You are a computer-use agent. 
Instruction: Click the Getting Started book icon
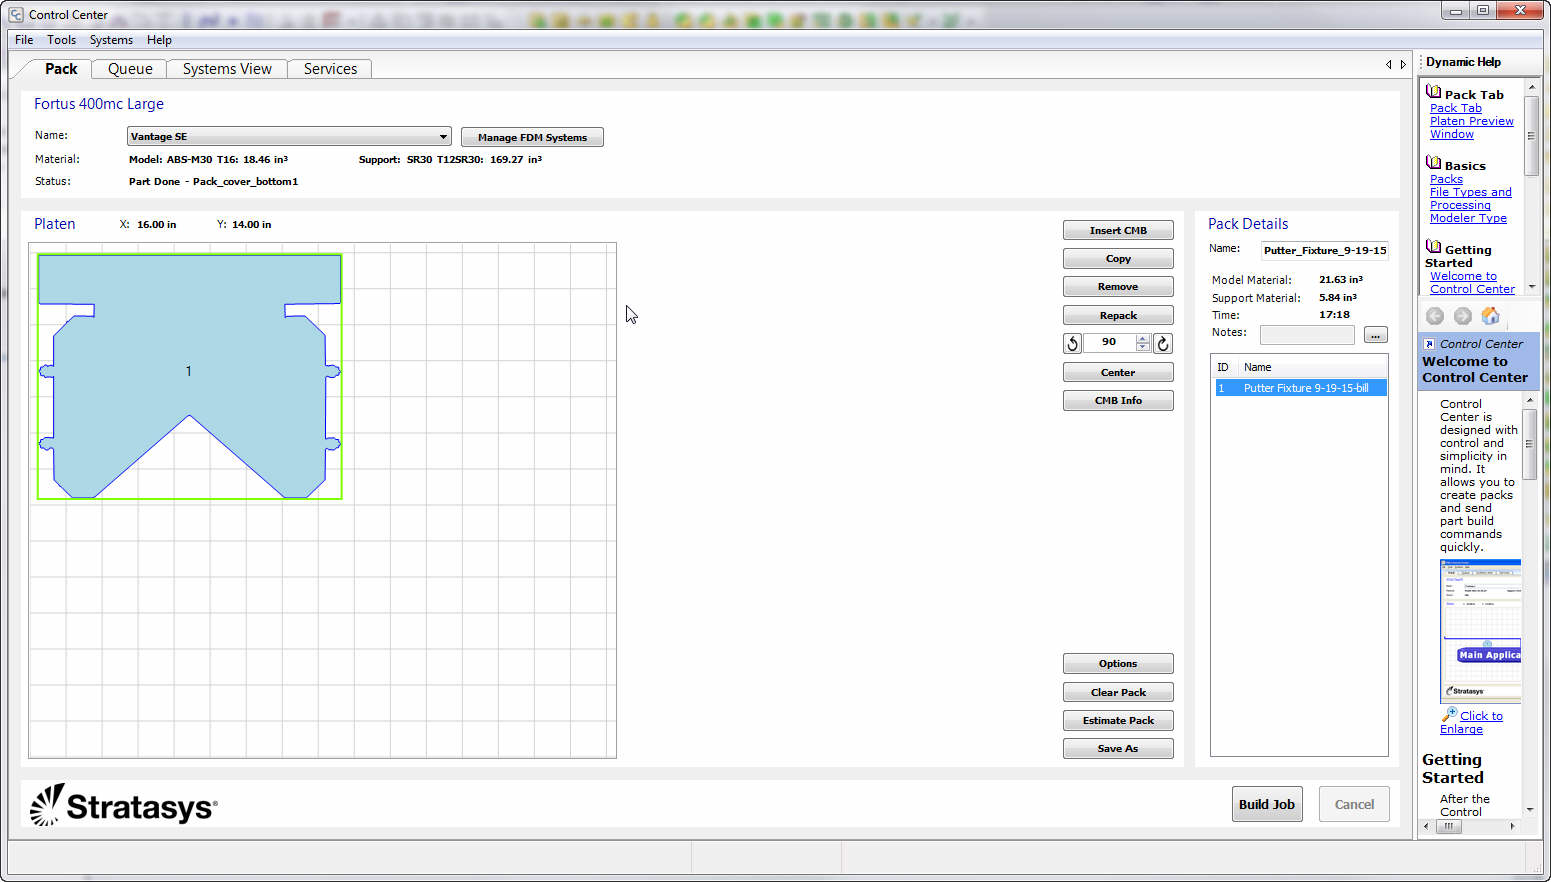click(x=1433, y=247)
